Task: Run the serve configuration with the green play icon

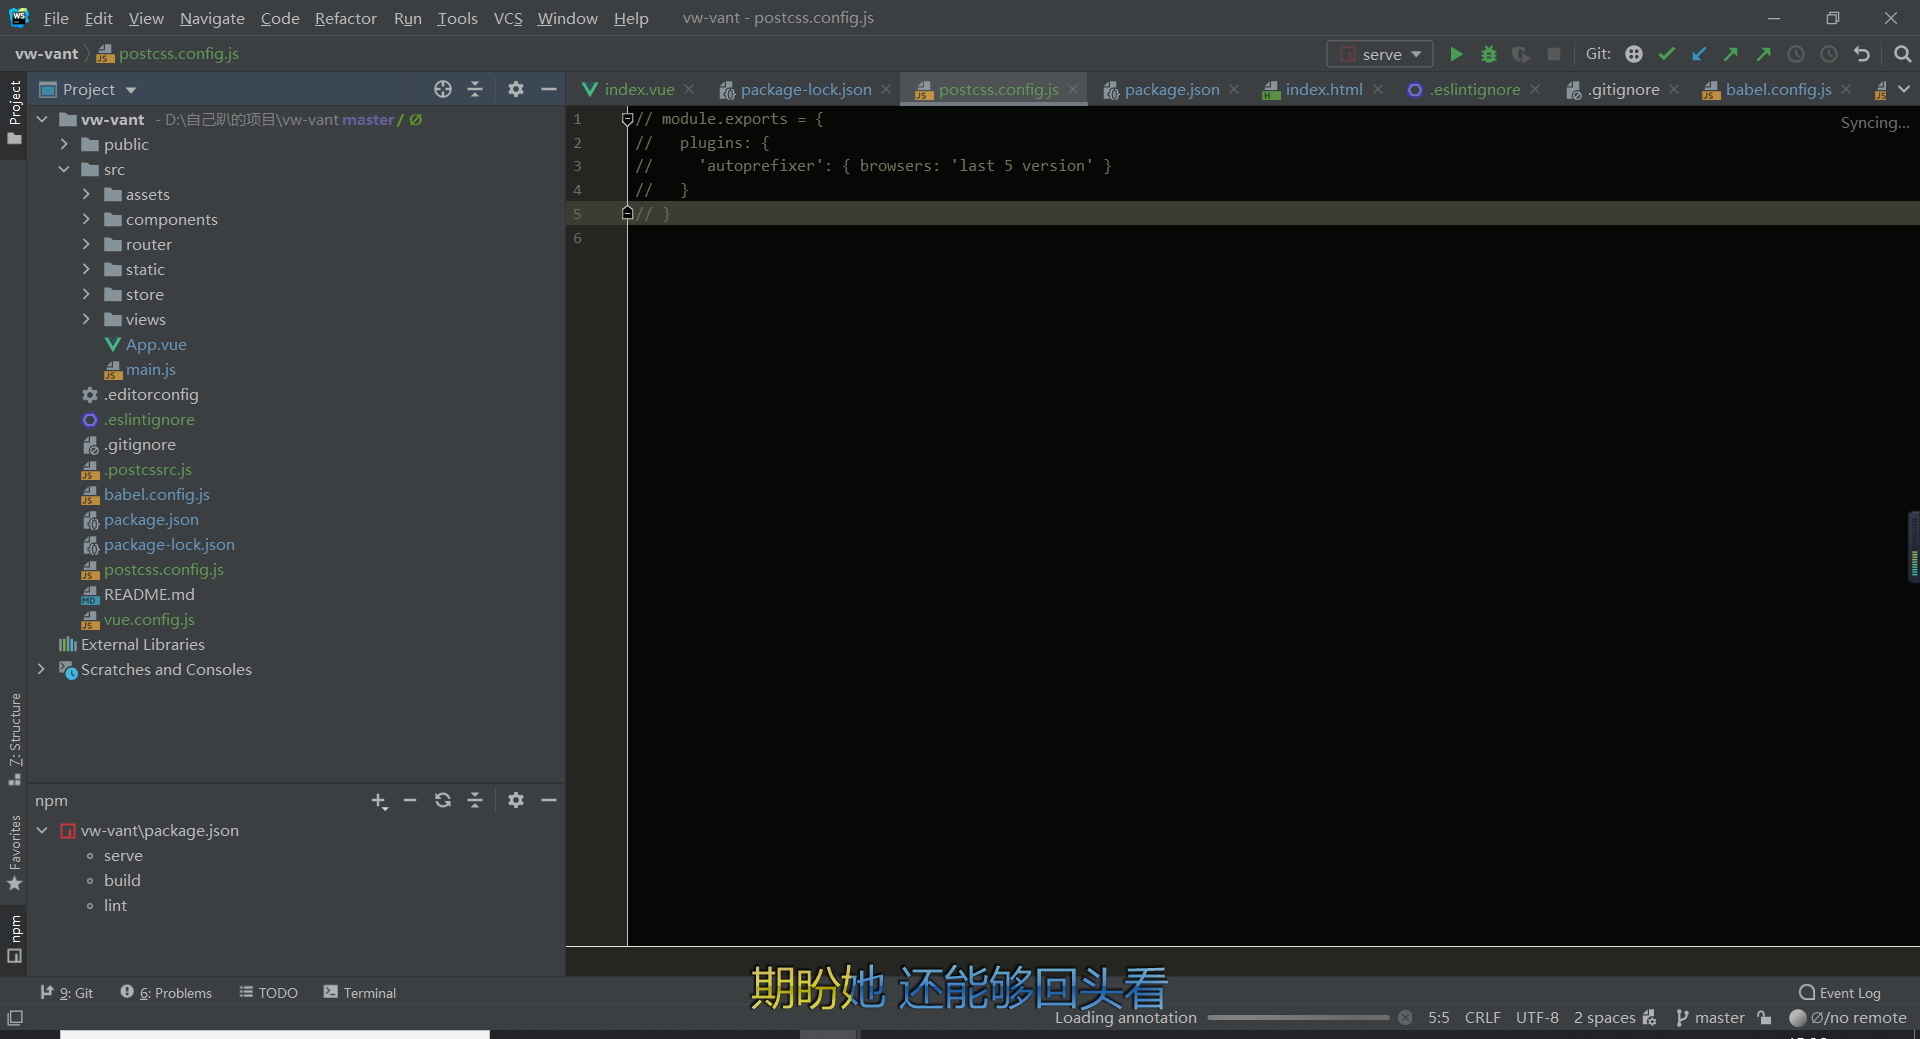Action: pos(1456,54)
